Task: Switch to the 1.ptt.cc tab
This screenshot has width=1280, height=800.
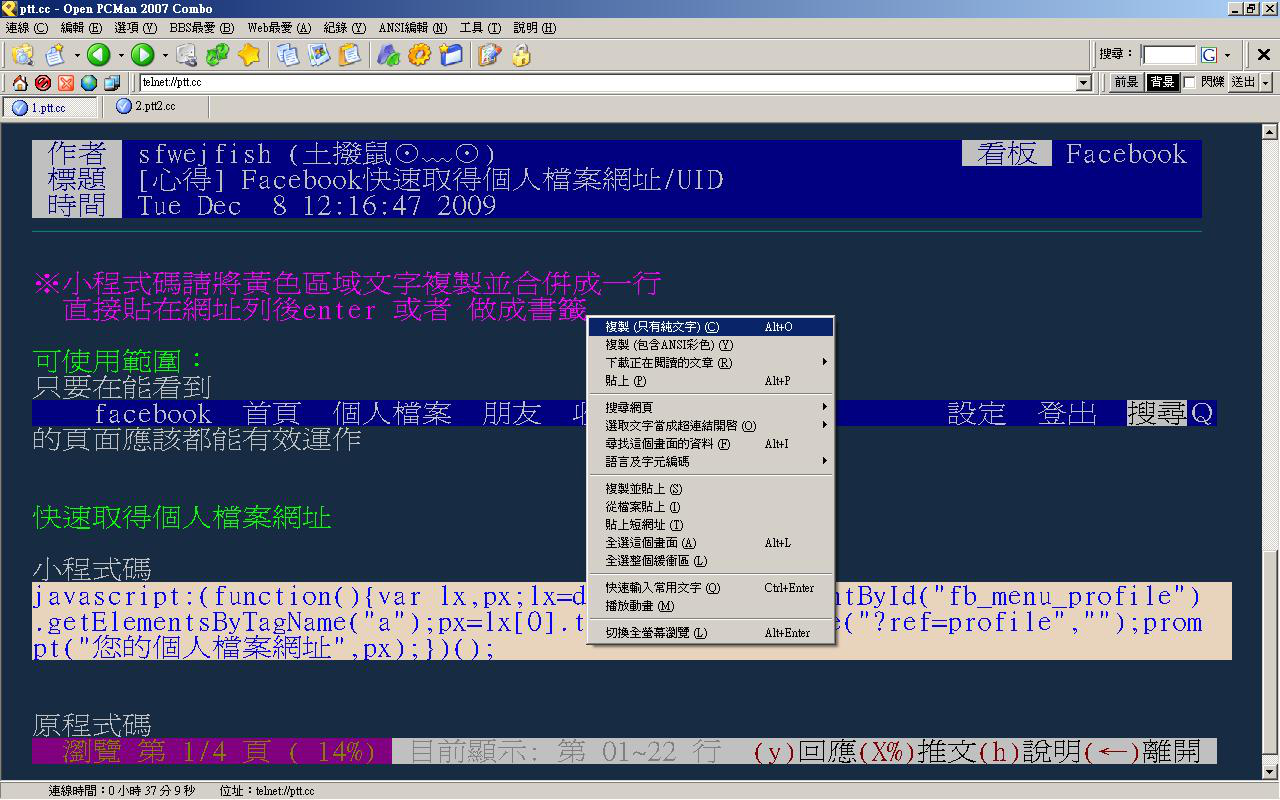Action: click(50, 107)
